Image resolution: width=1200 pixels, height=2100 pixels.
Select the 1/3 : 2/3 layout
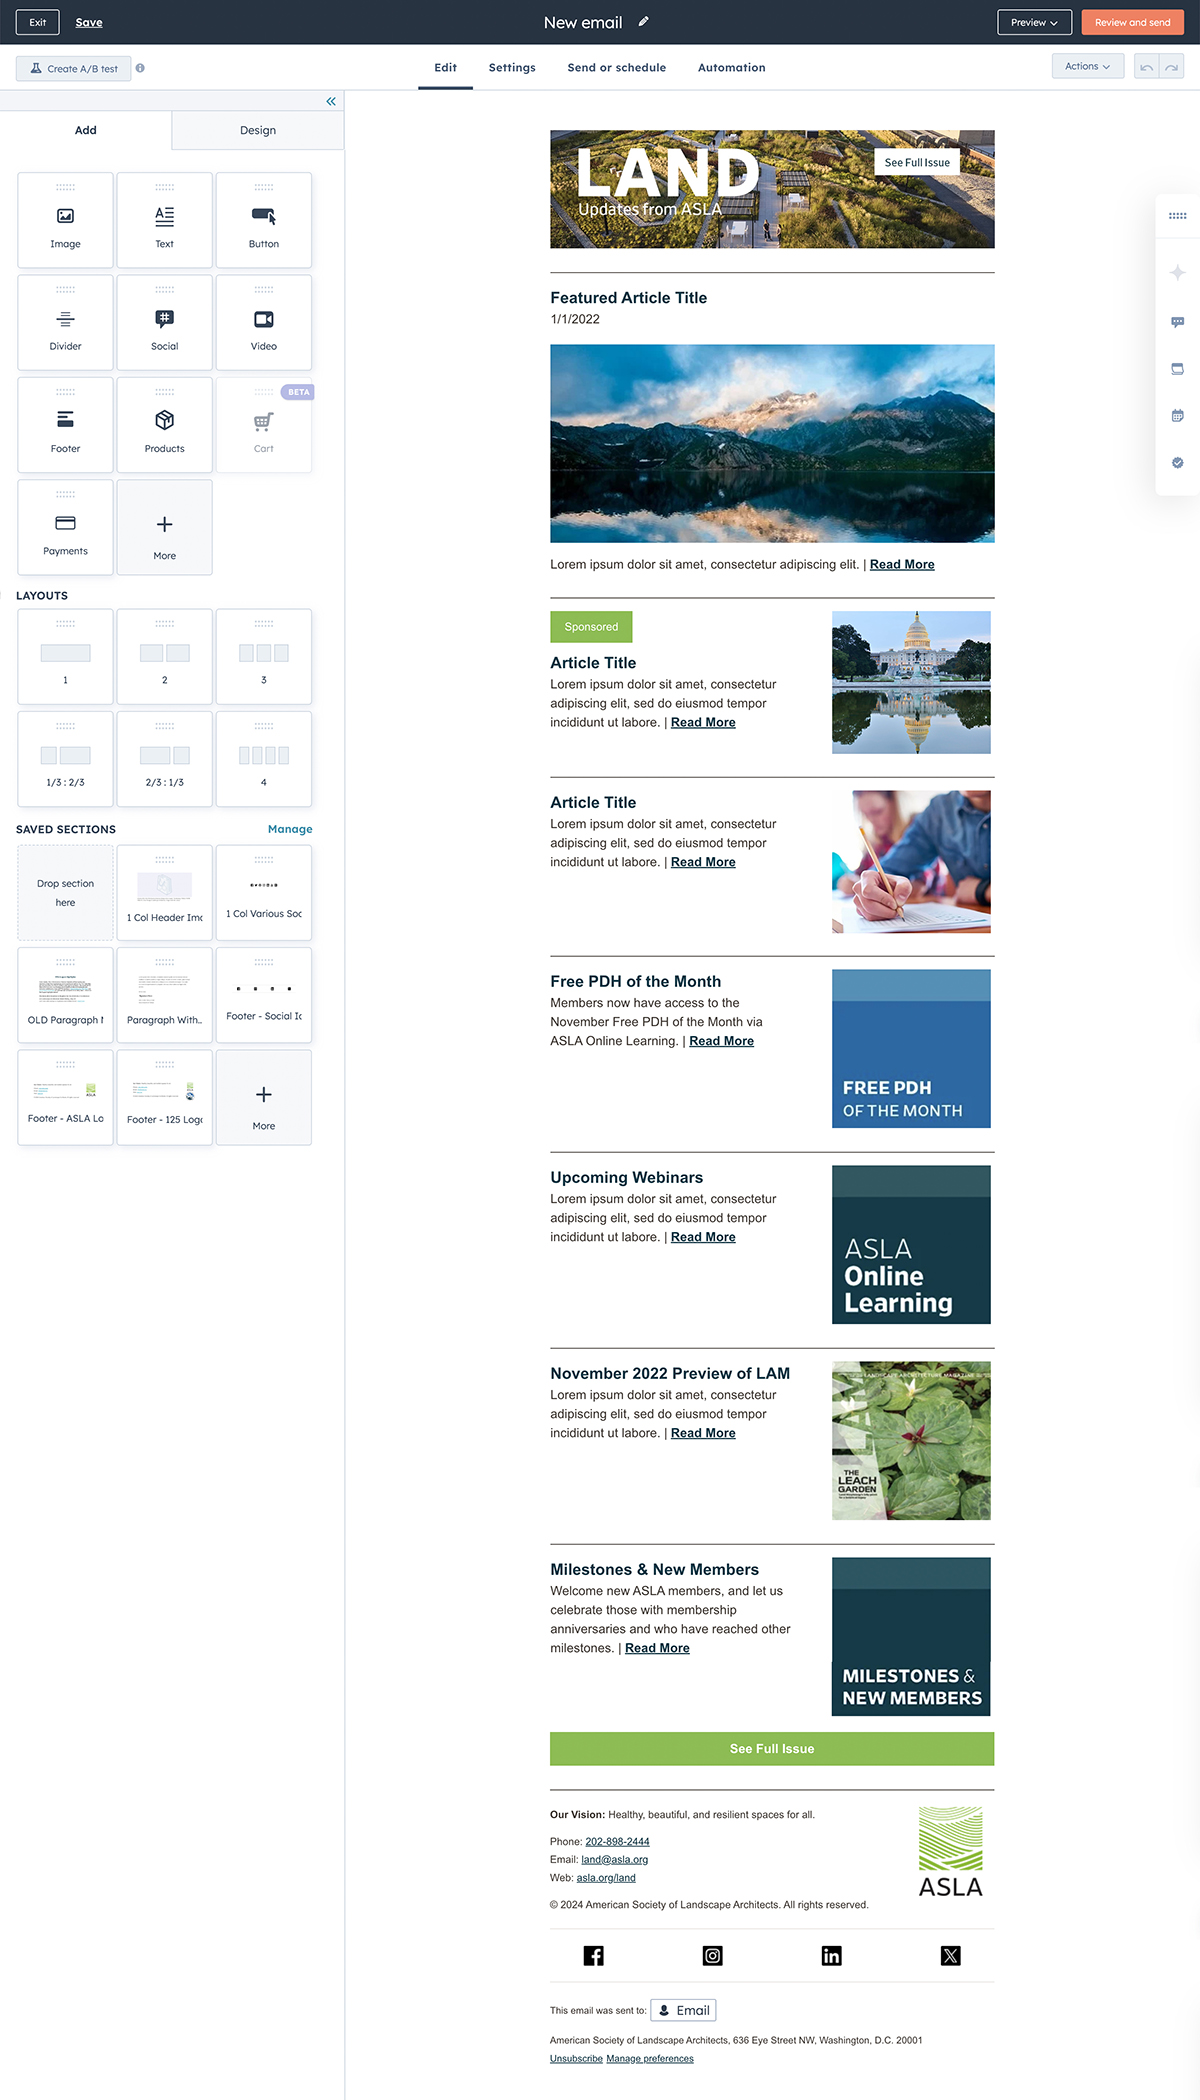point(65,759)
